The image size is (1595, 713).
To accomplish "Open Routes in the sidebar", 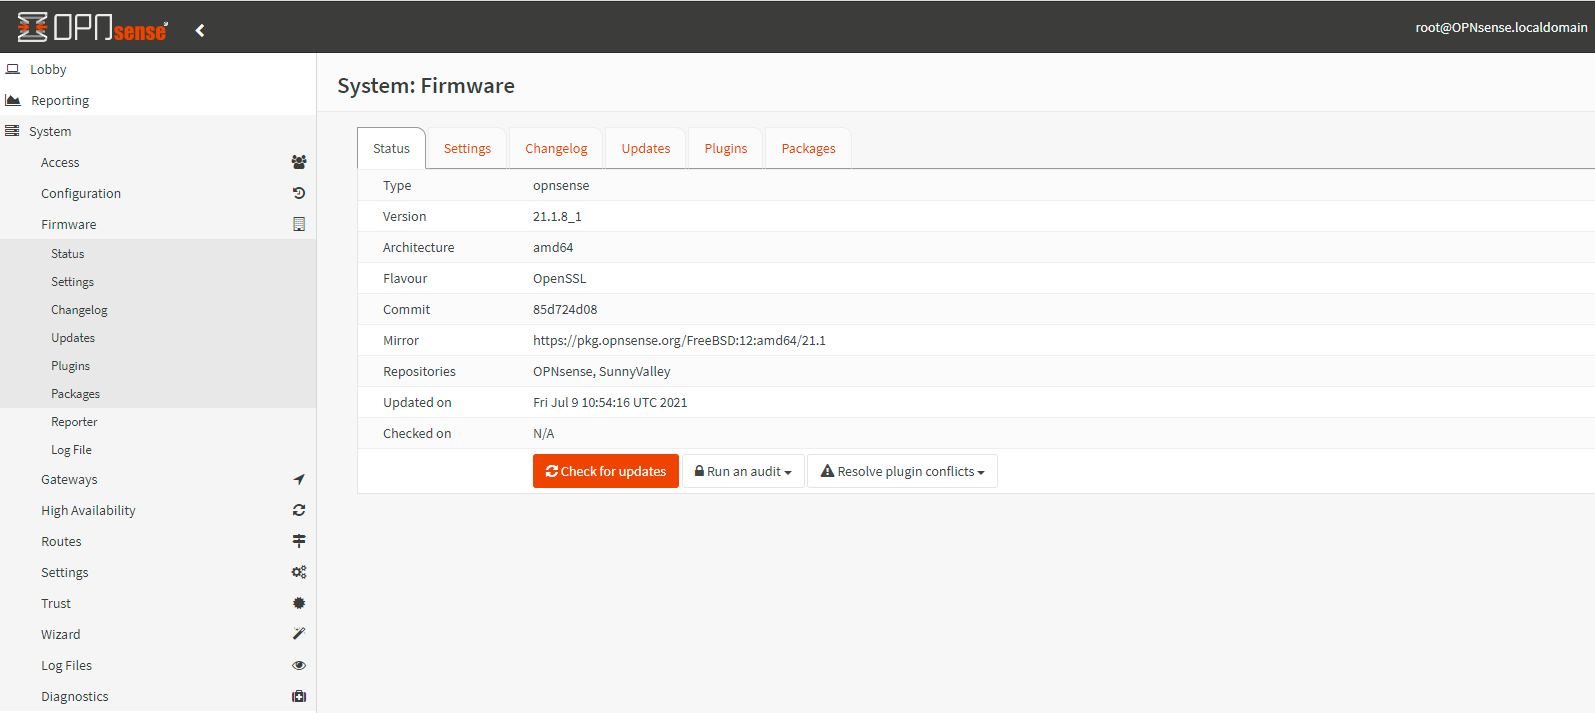I will coord(158,541).
